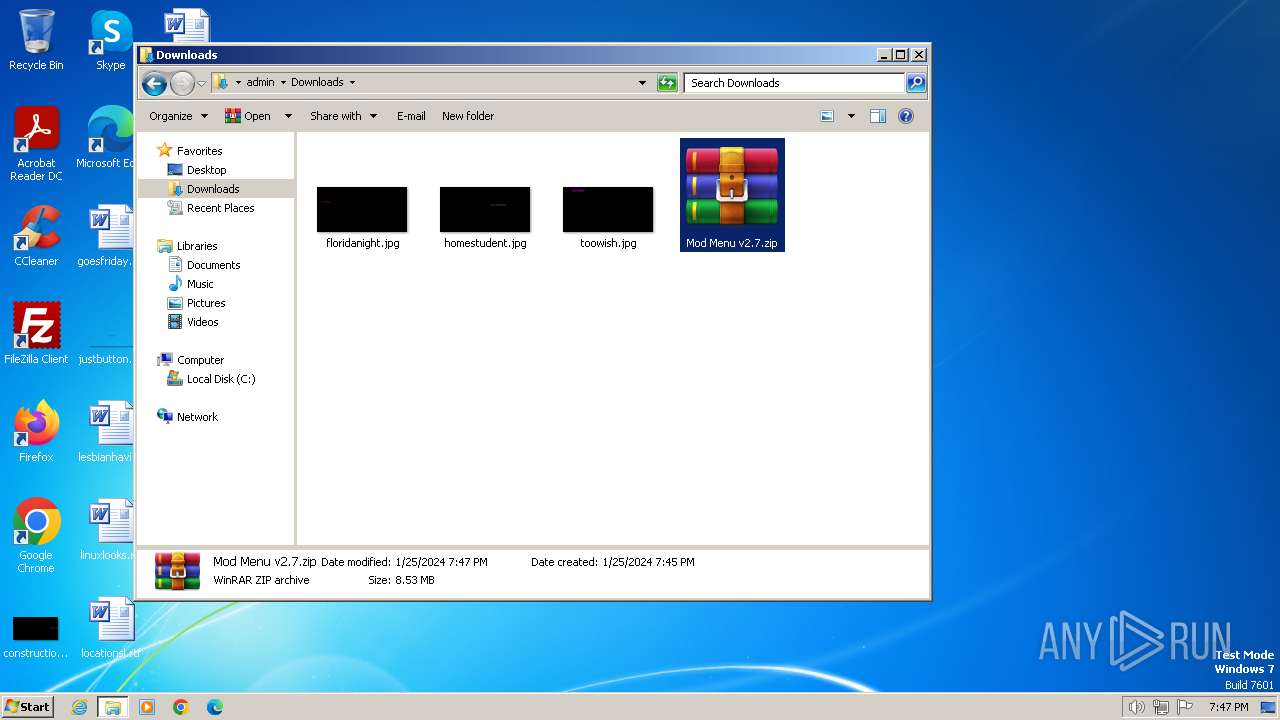Open the Share with menu
Screen dimensions: 1280x720
click(343, 116)
